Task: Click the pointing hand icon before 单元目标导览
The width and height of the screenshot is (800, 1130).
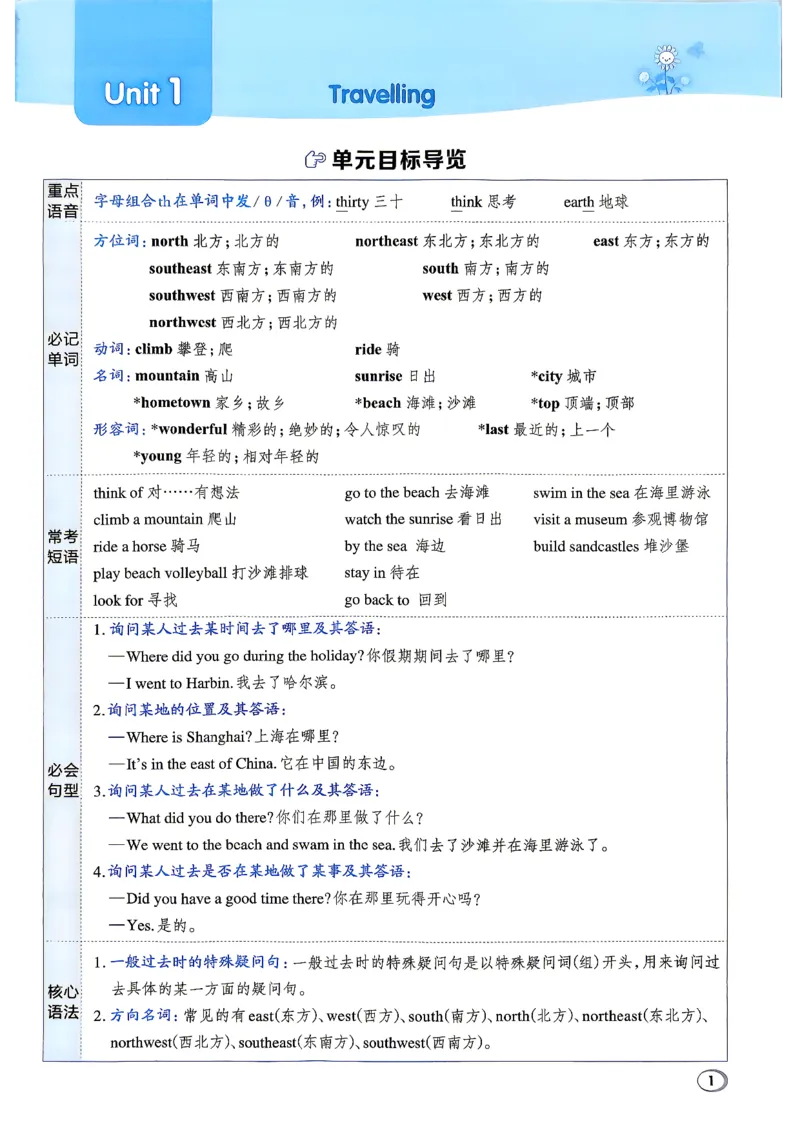Action: click(315, 159)
